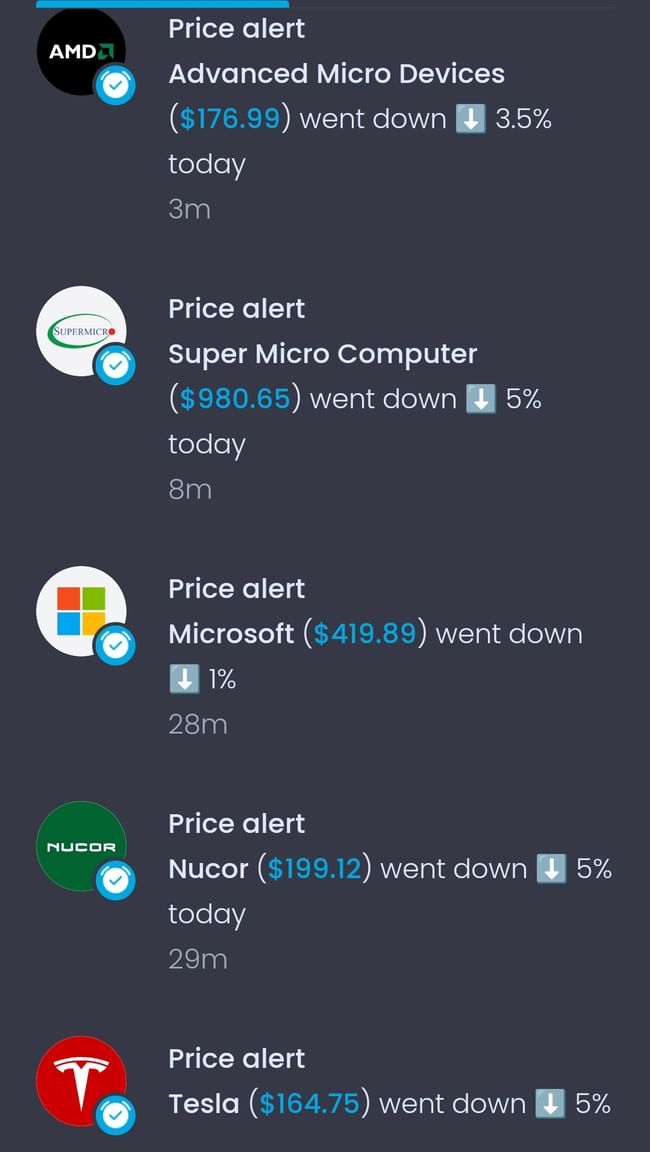Follow the $980.65 price link
650x1152 pixels.
pos(235,399)
